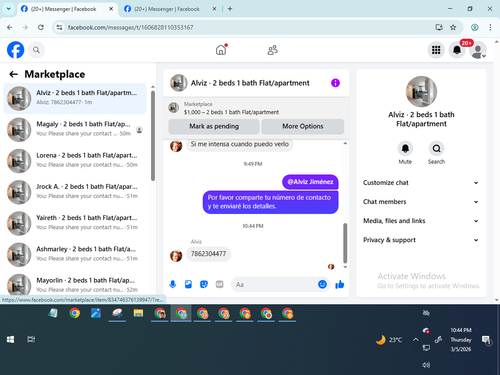The height and width of the screenshot is (375, 500).
Task: Open the weather widget showing 23°C
Action: 389,340
